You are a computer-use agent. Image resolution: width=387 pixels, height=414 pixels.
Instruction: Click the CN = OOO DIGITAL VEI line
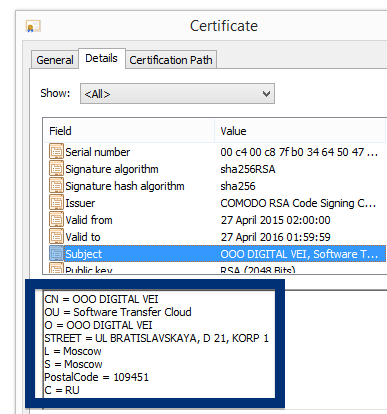click(101, 299)
